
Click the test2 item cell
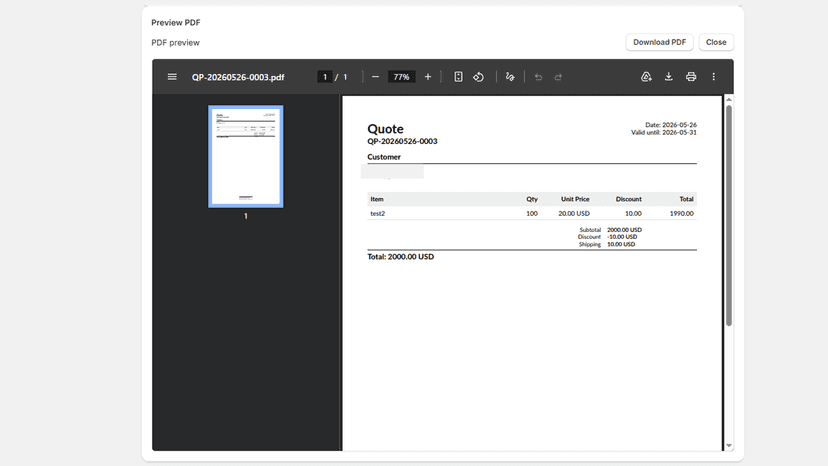378,213
